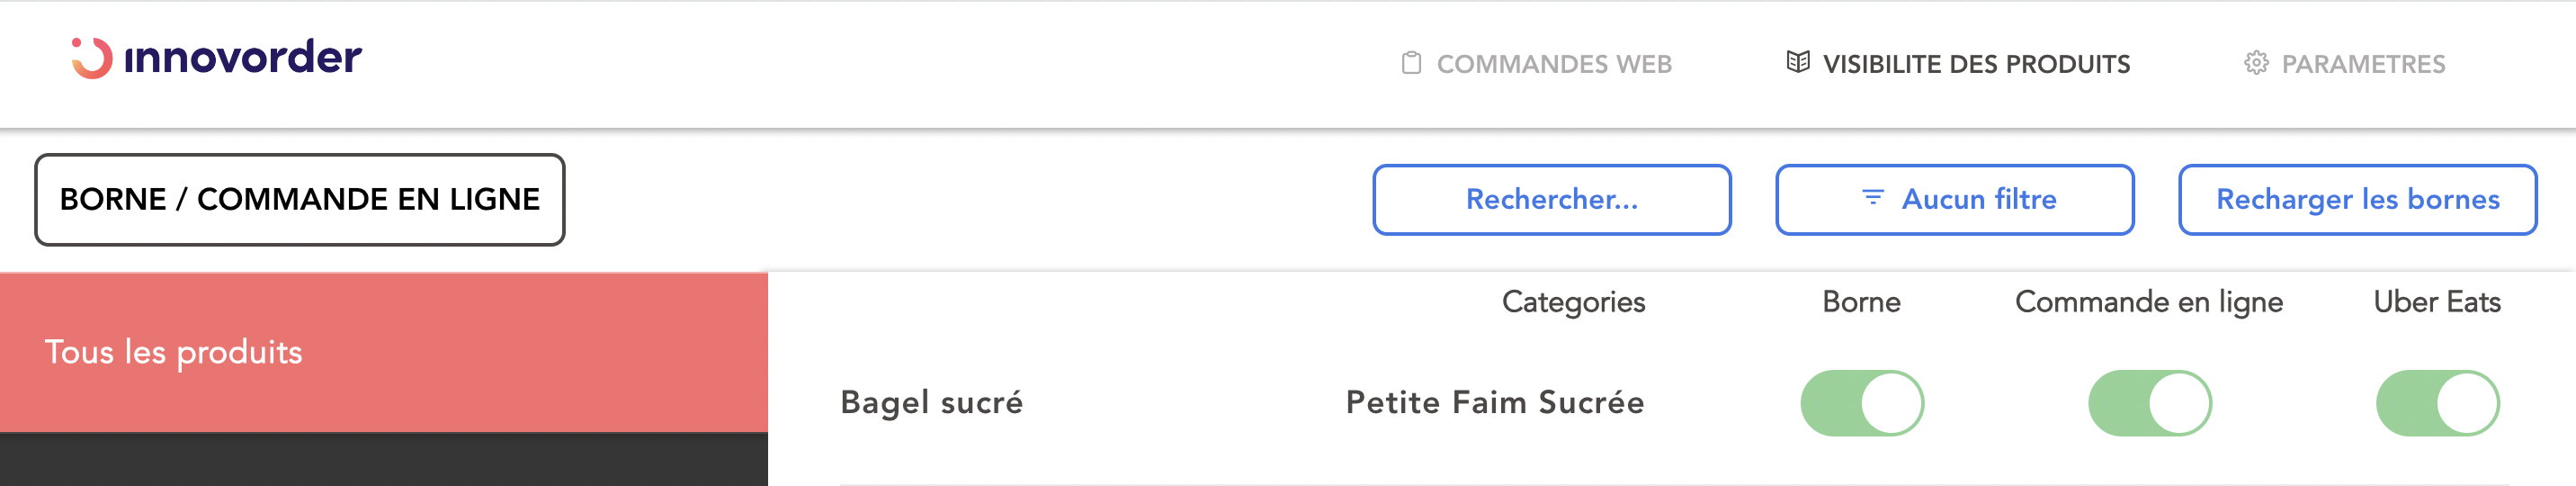Click the filter lines icon in Aucun filtre

(1872, 198)
